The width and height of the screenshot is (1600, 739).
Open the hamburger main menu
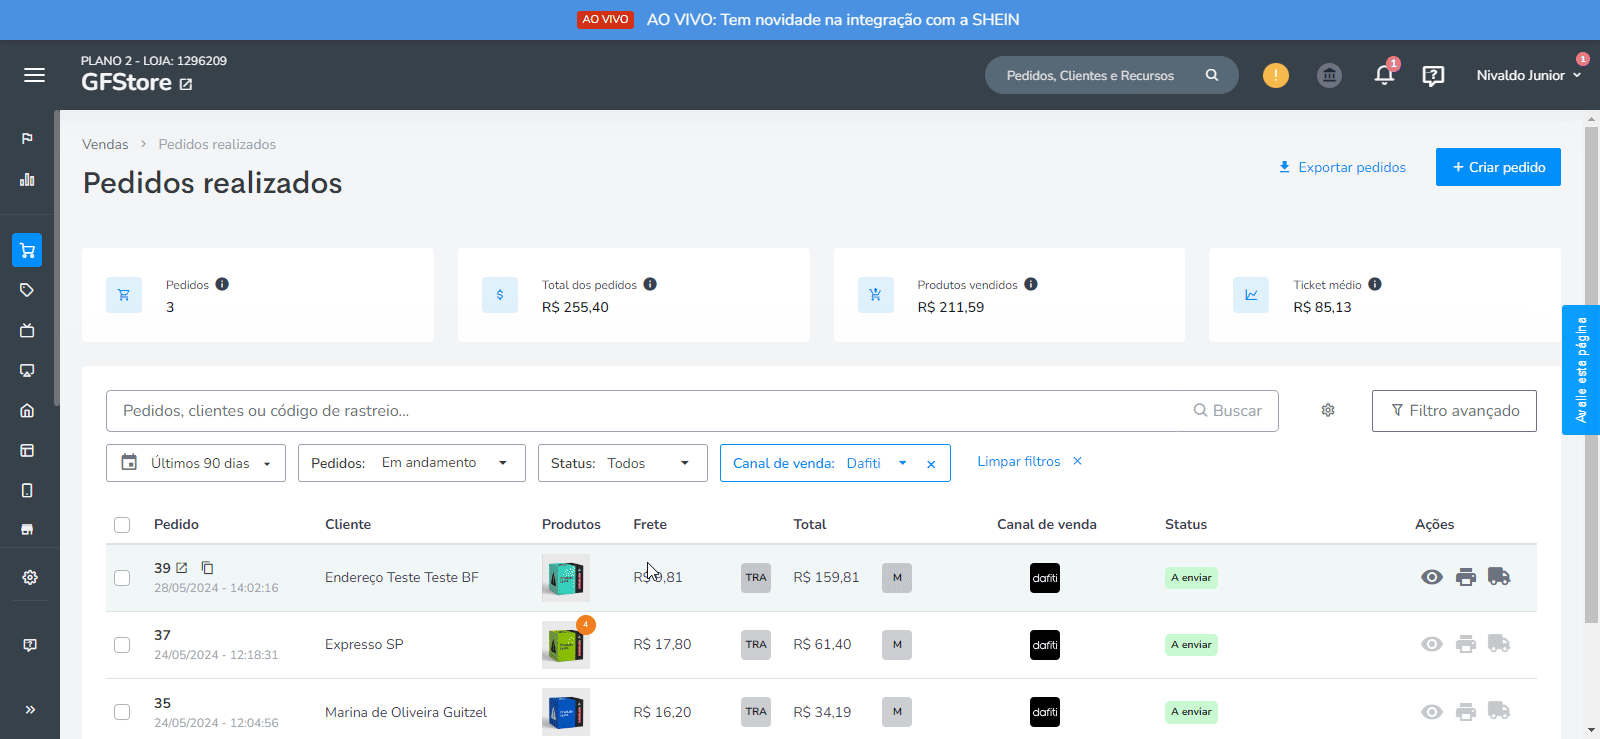pos(34,75)
